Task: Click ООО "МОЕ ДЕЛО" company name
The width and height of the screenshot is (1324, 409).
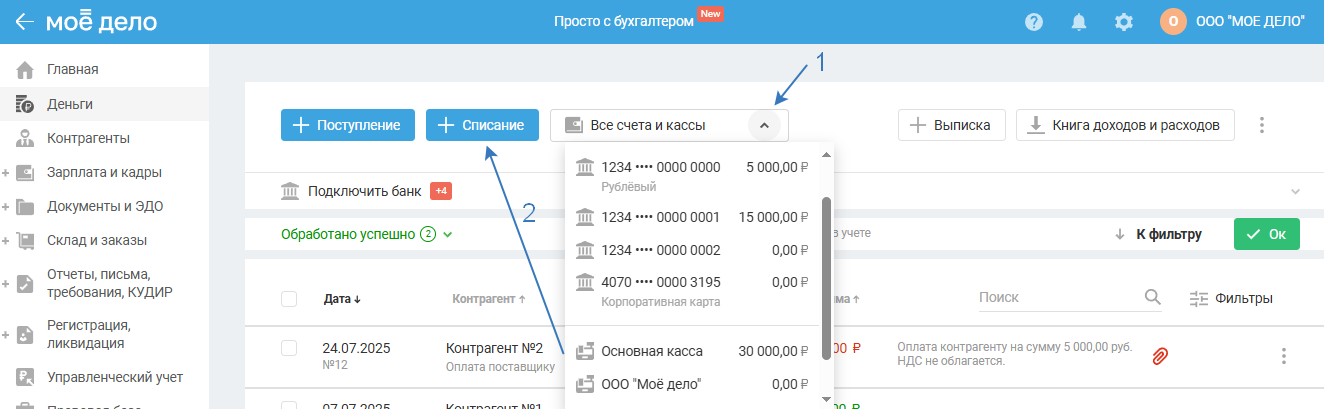Action: coord(1250,22)
